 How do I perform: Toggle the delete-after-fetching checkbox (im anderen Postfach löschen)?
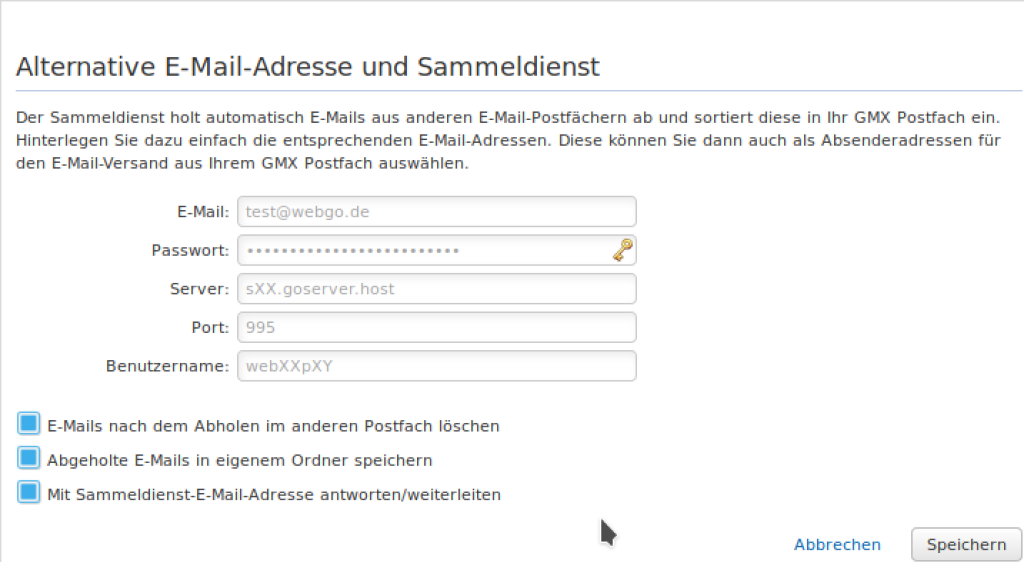pos(29,424)
